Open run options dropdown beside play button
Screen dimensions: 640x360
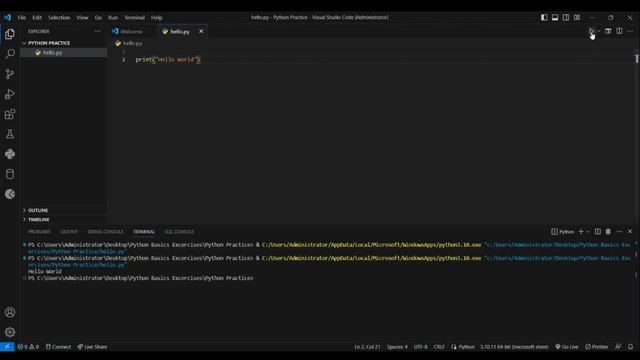tap(598, 31)
